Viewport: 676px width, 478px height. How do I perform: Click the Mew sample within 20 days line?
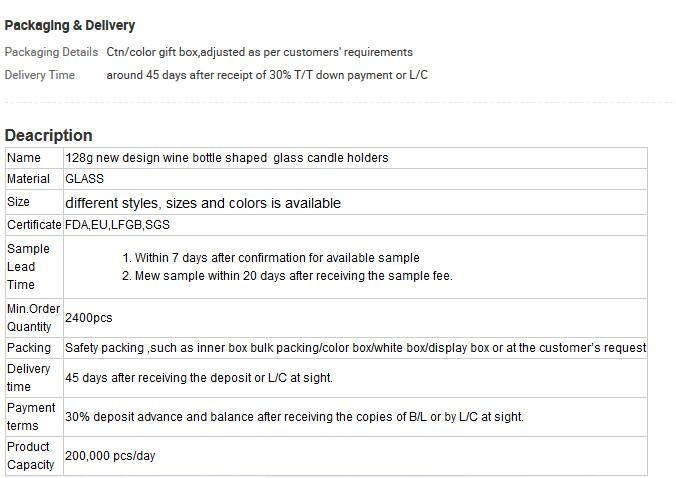pos(287,276)
